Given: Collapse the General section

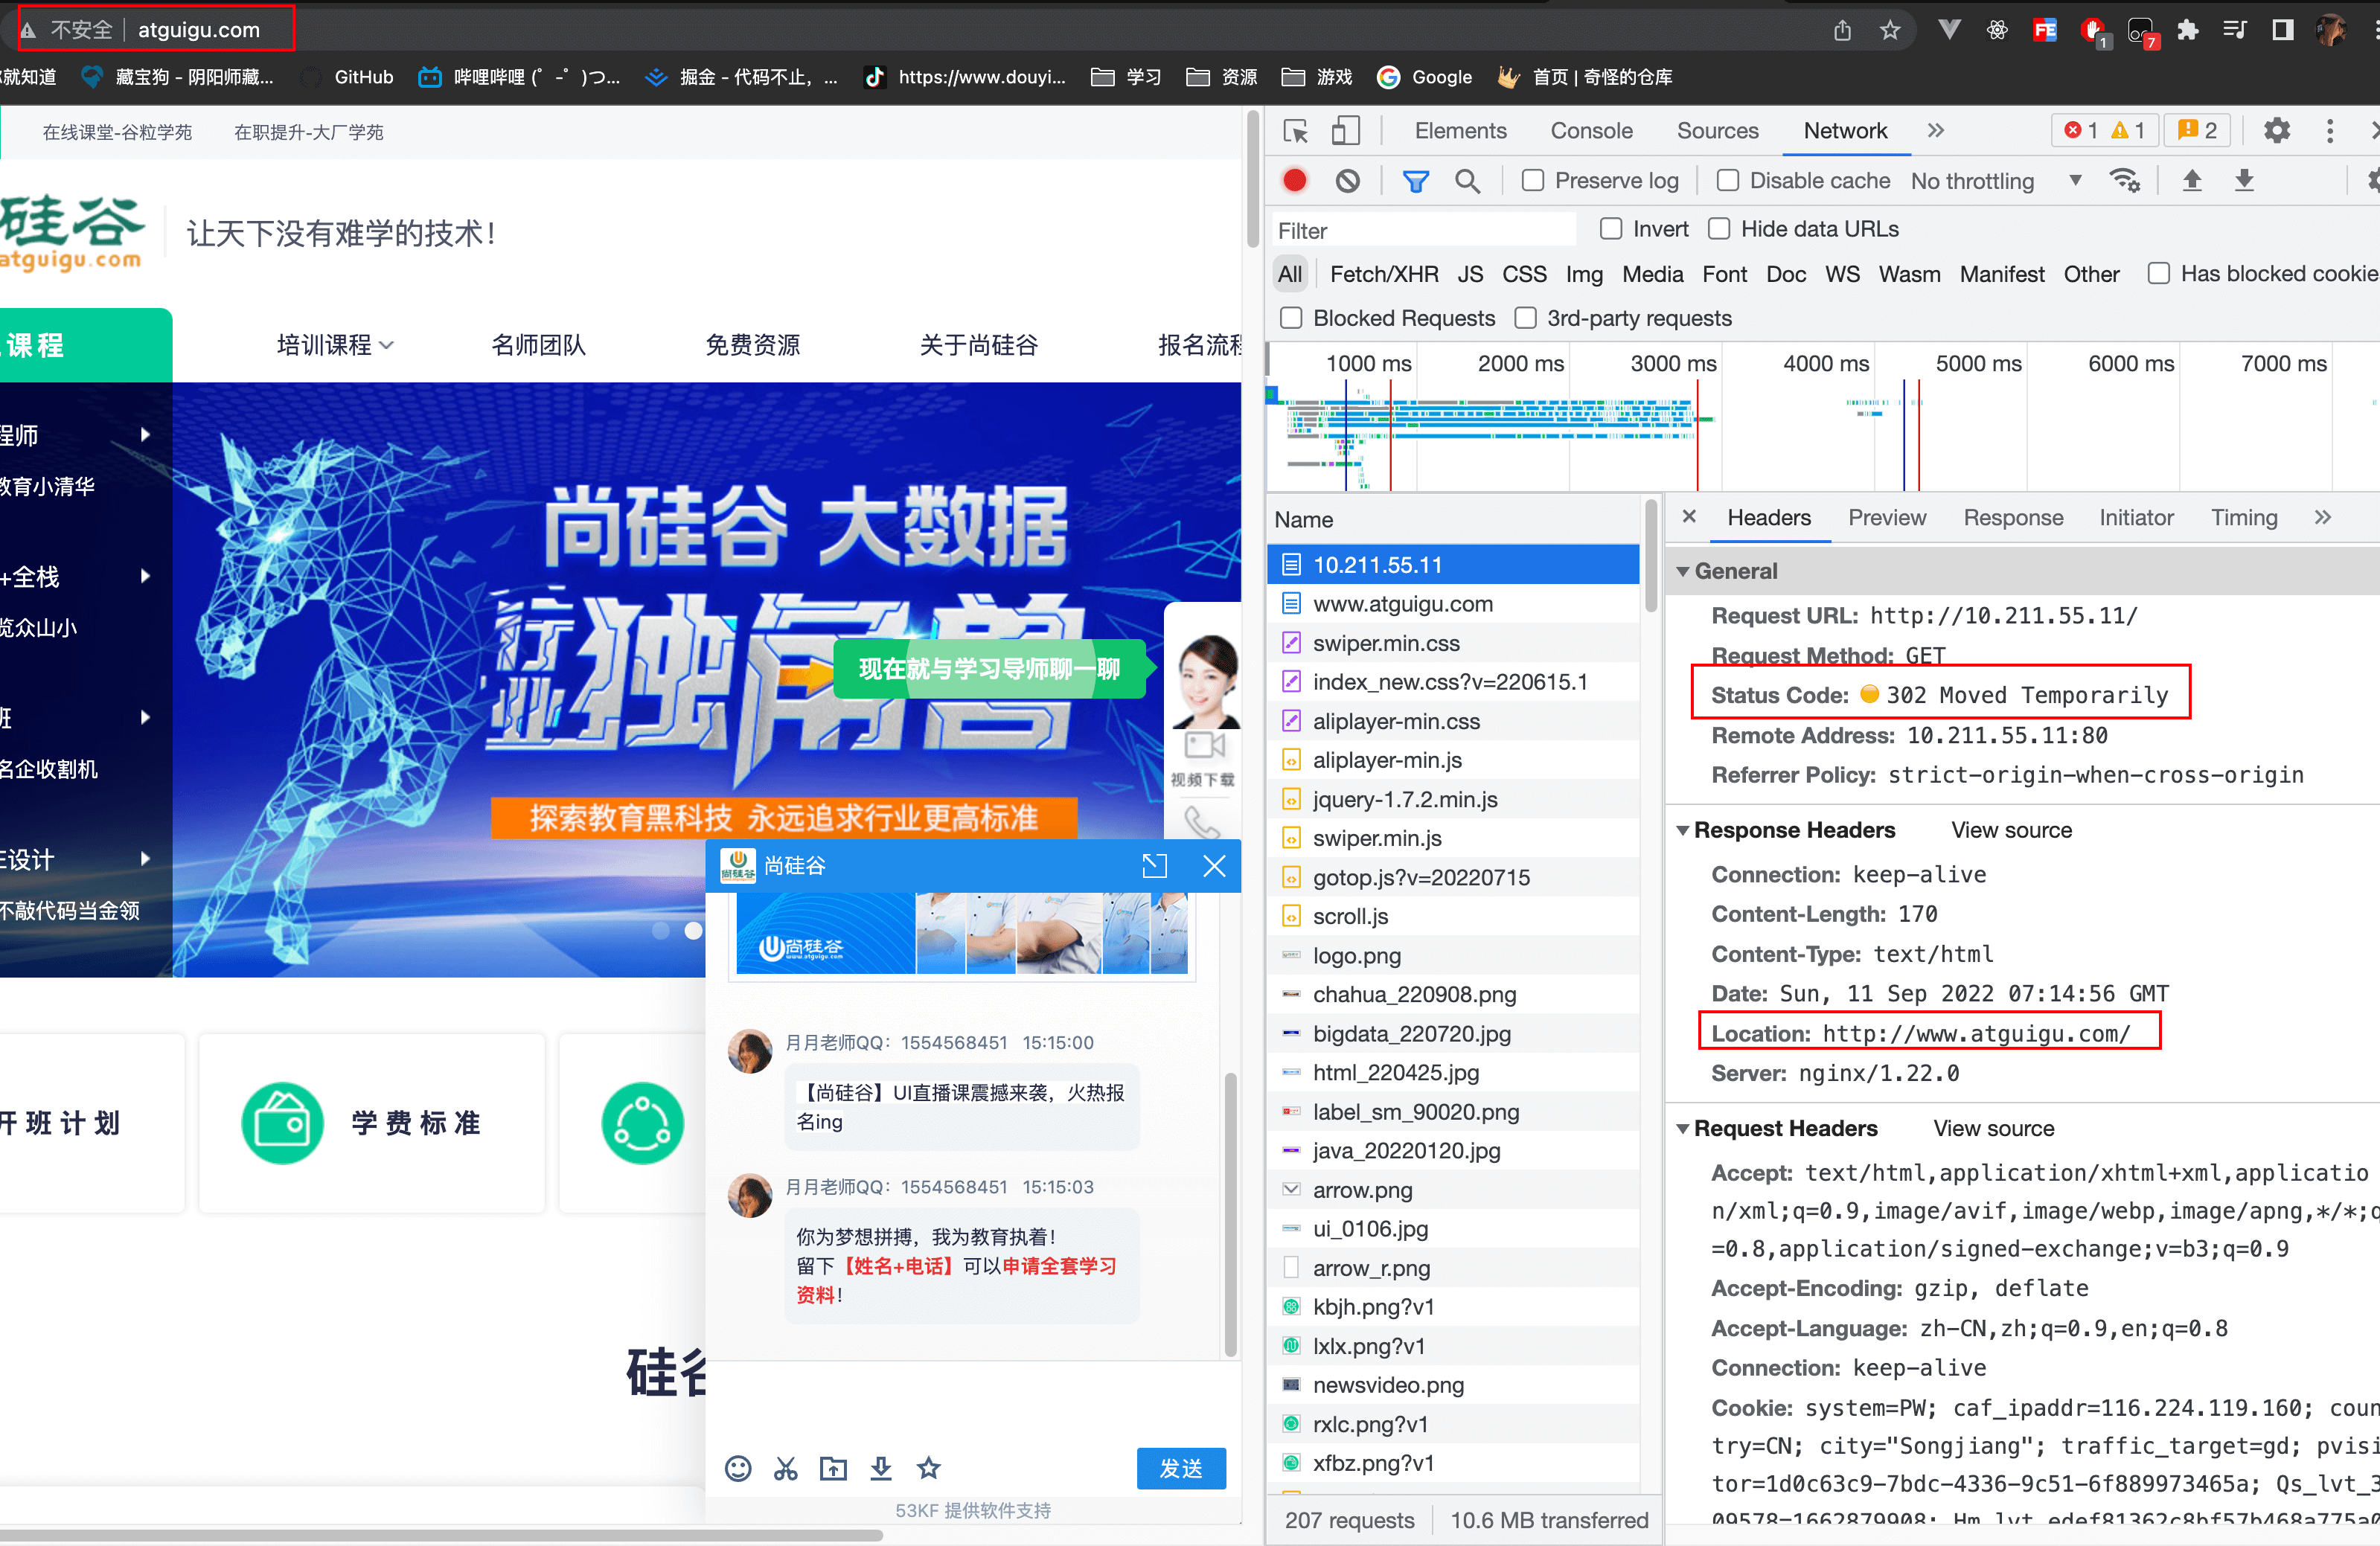Looking at the screenshot, I should click(x=1683, y=571).
